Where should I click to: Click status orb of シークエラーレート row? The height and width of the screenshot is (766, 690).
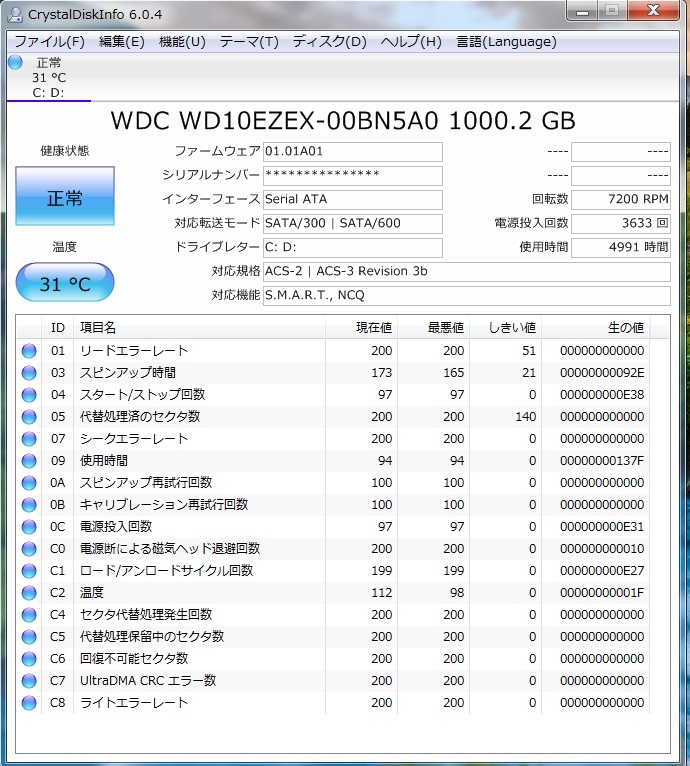point(29,439)
